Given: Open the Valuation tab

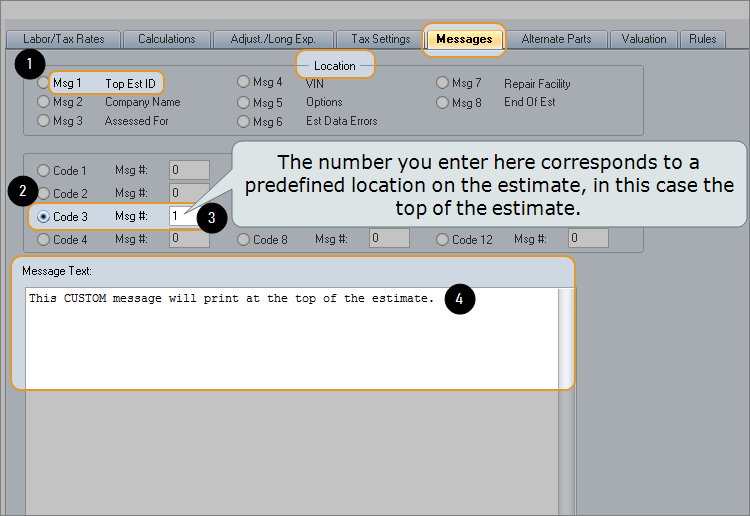Looking at the screenshot, I should (643, 39).
